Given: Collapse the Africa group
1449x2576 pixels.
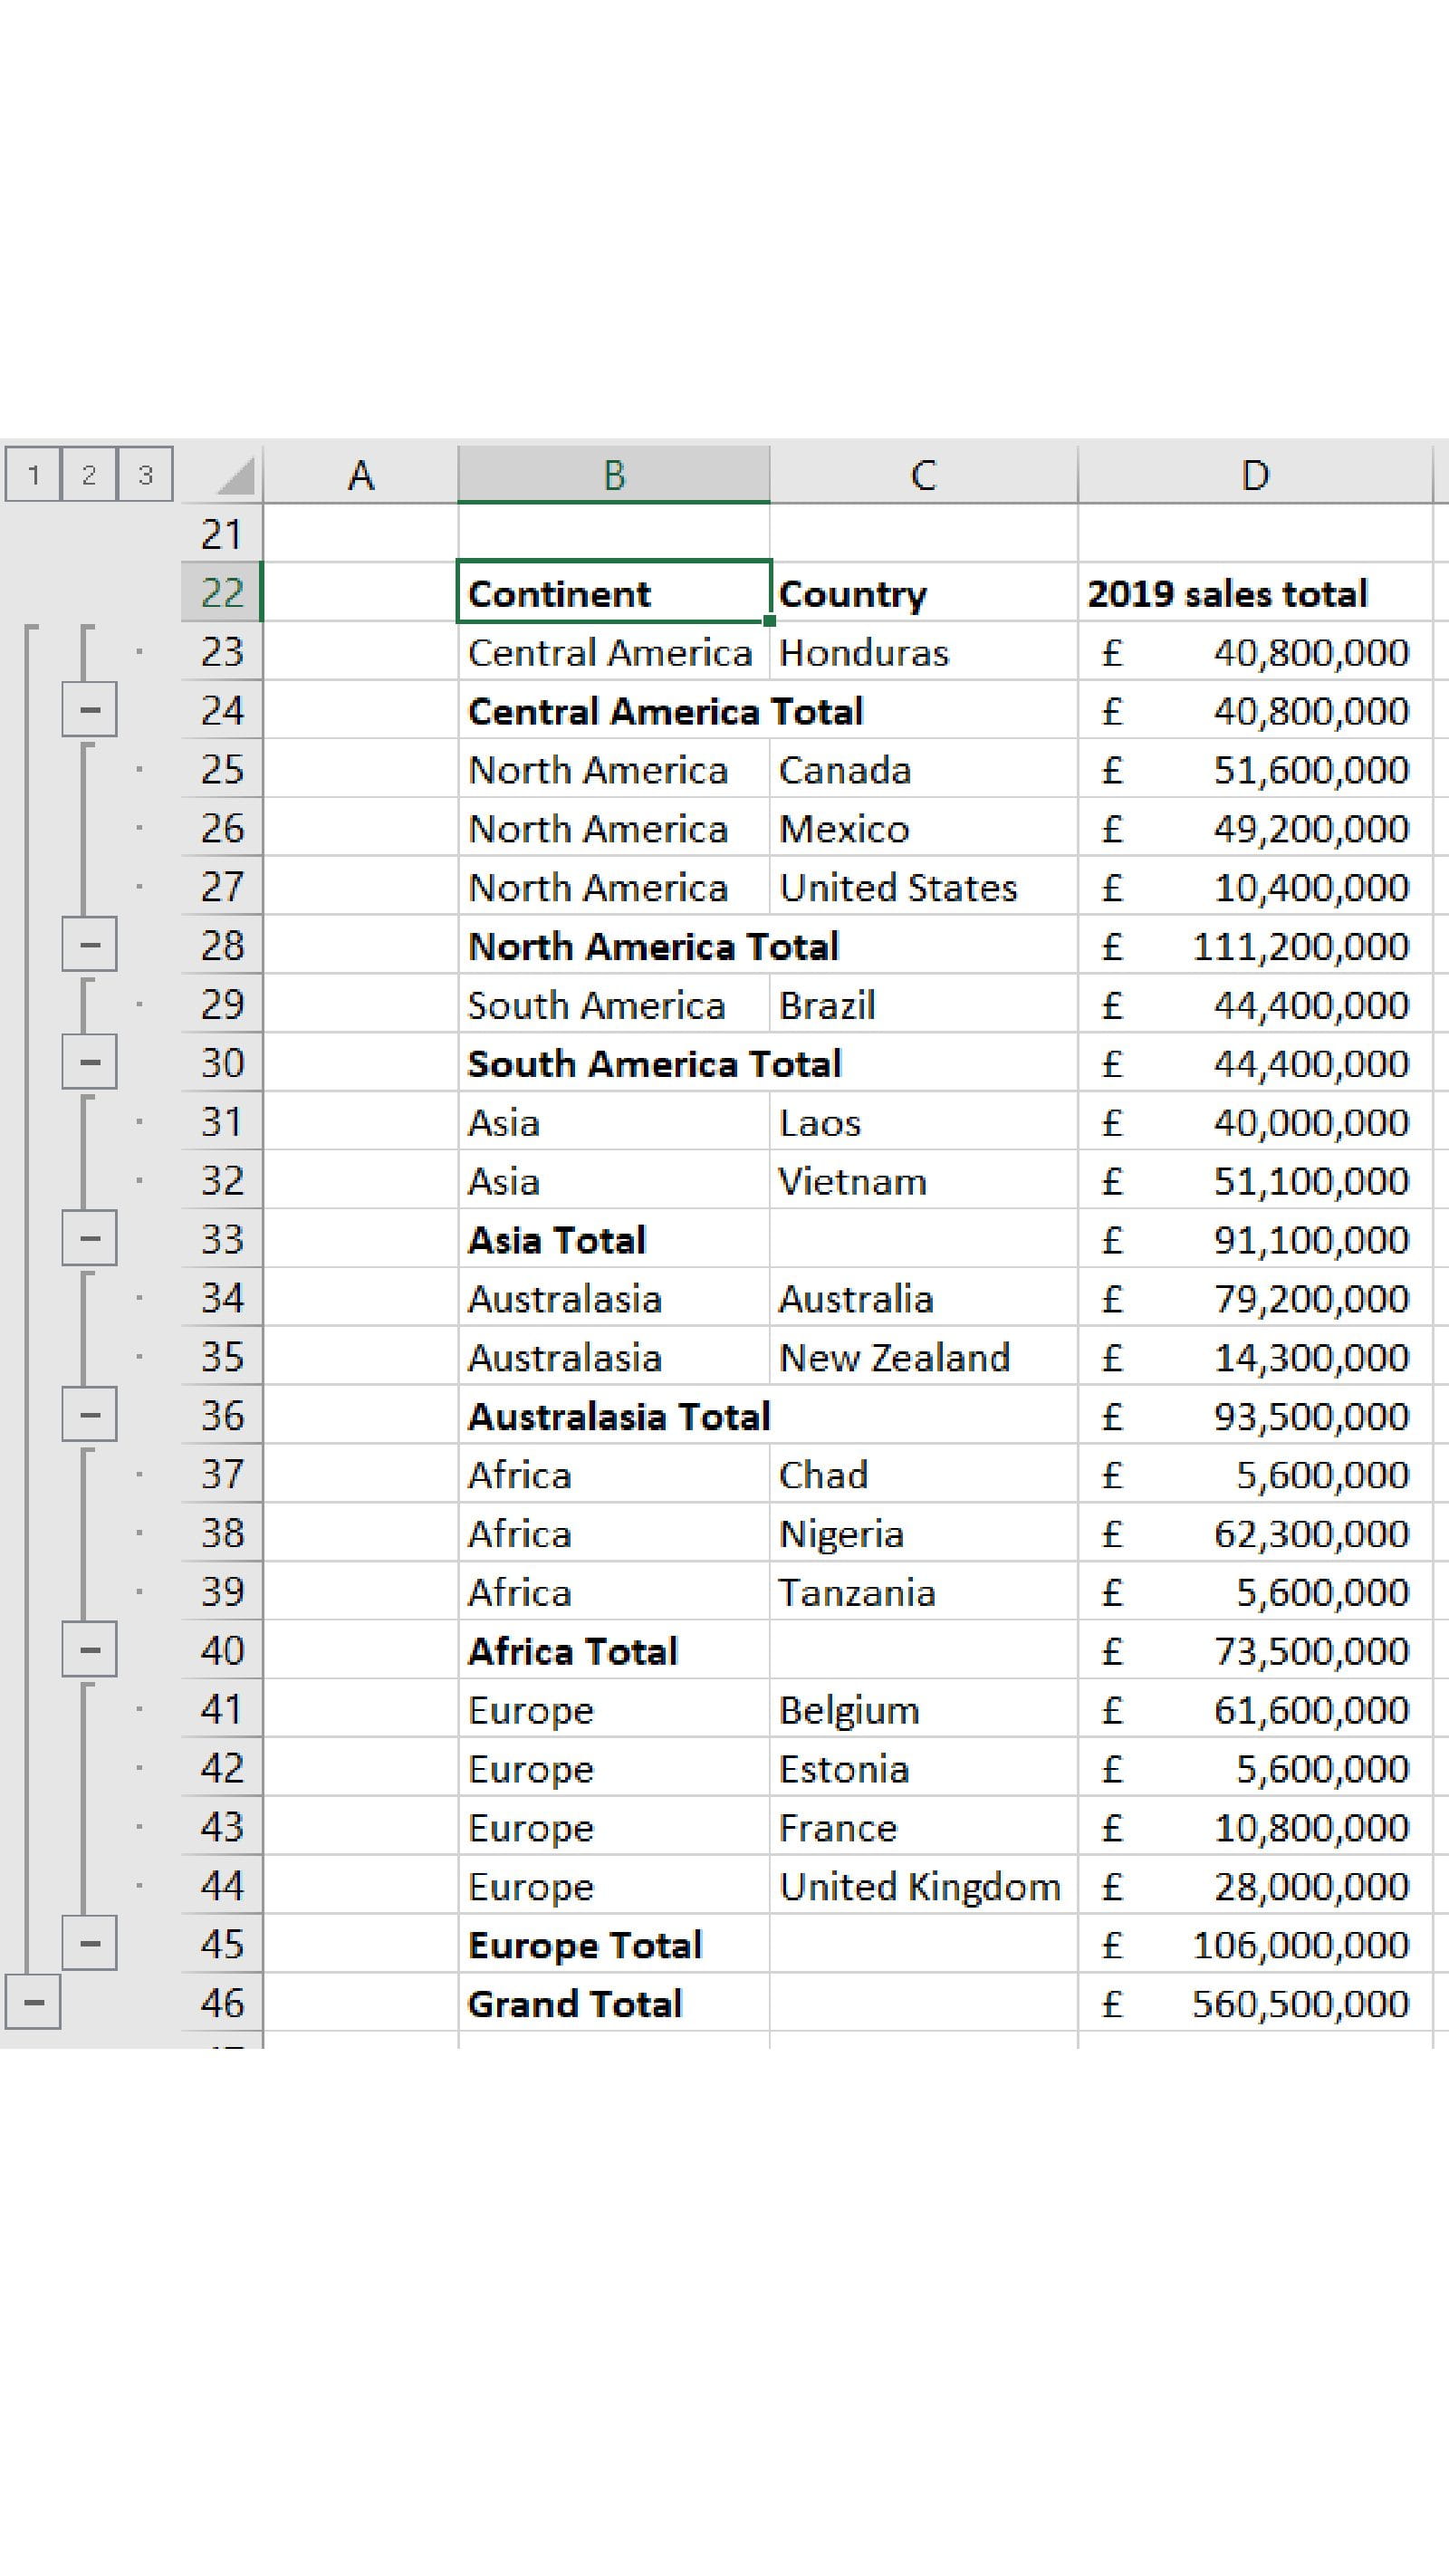Looking at the screenshot, I should pyautogui.click(x=89, y=1650).
